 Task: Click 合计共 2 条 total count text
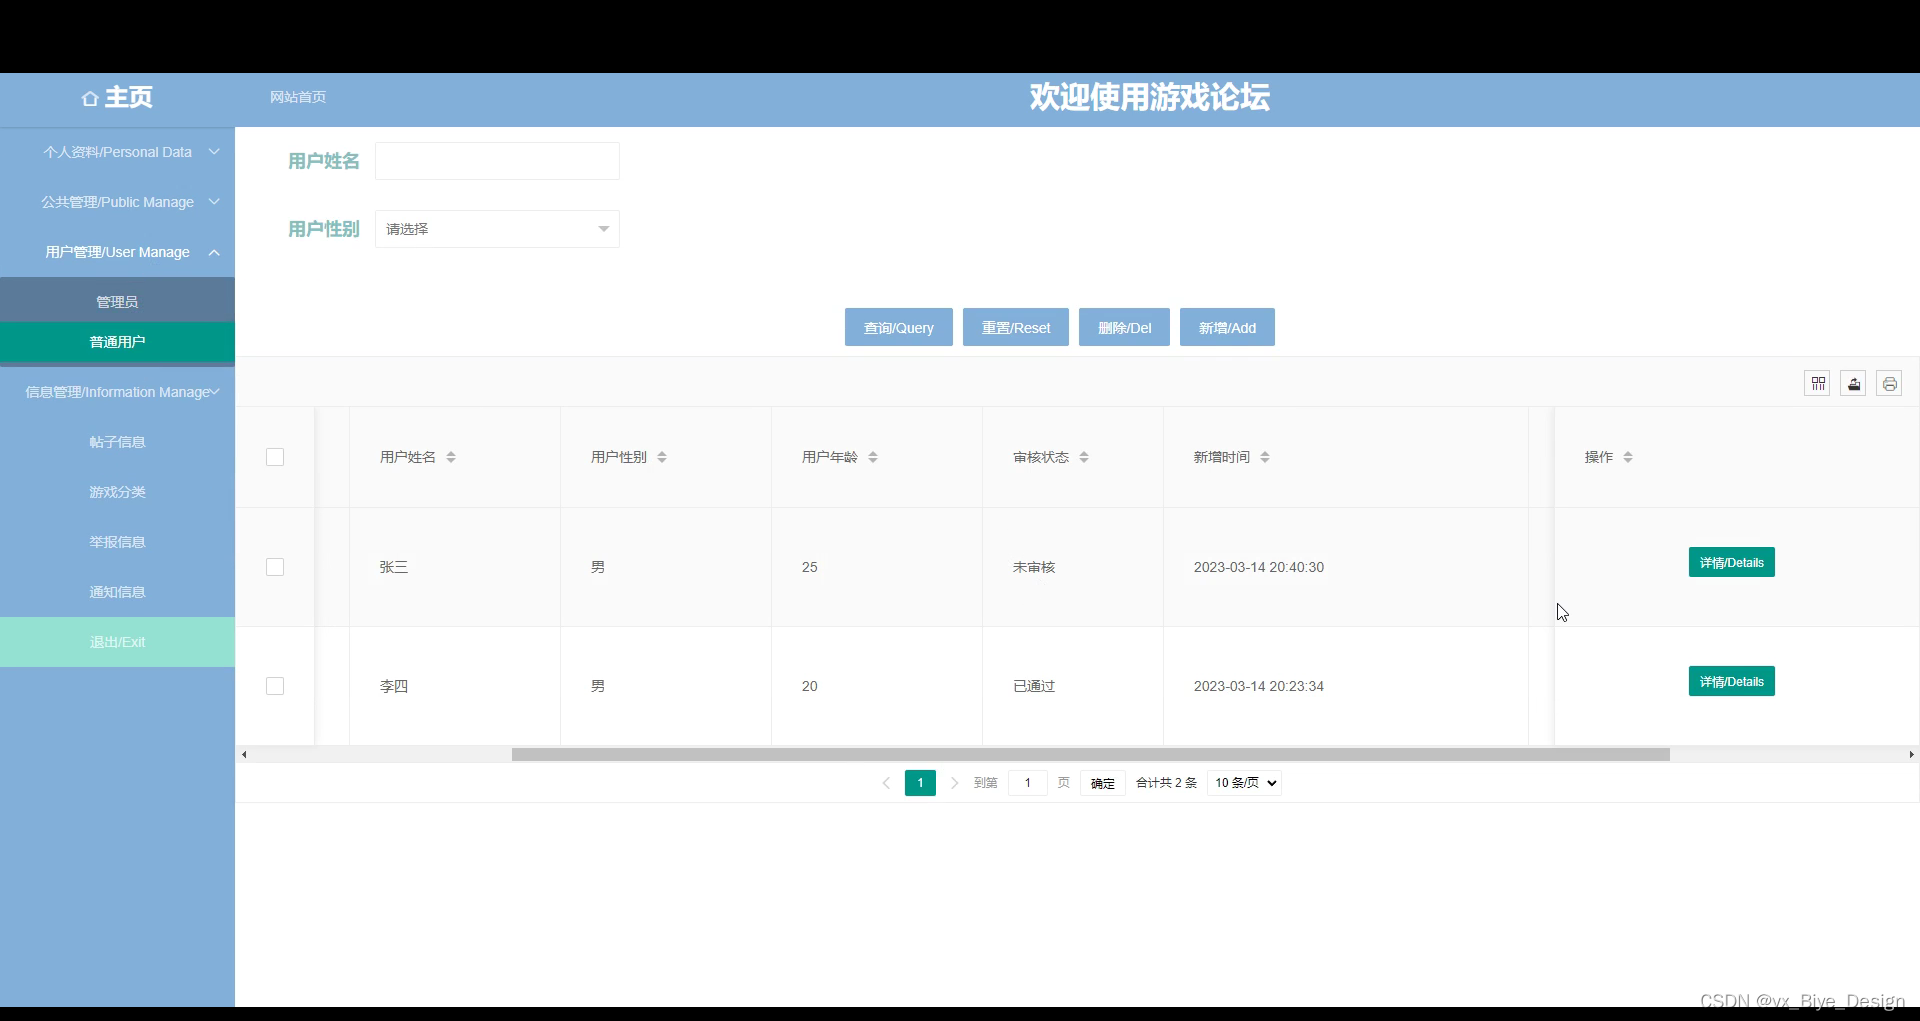click(1166, 783)
